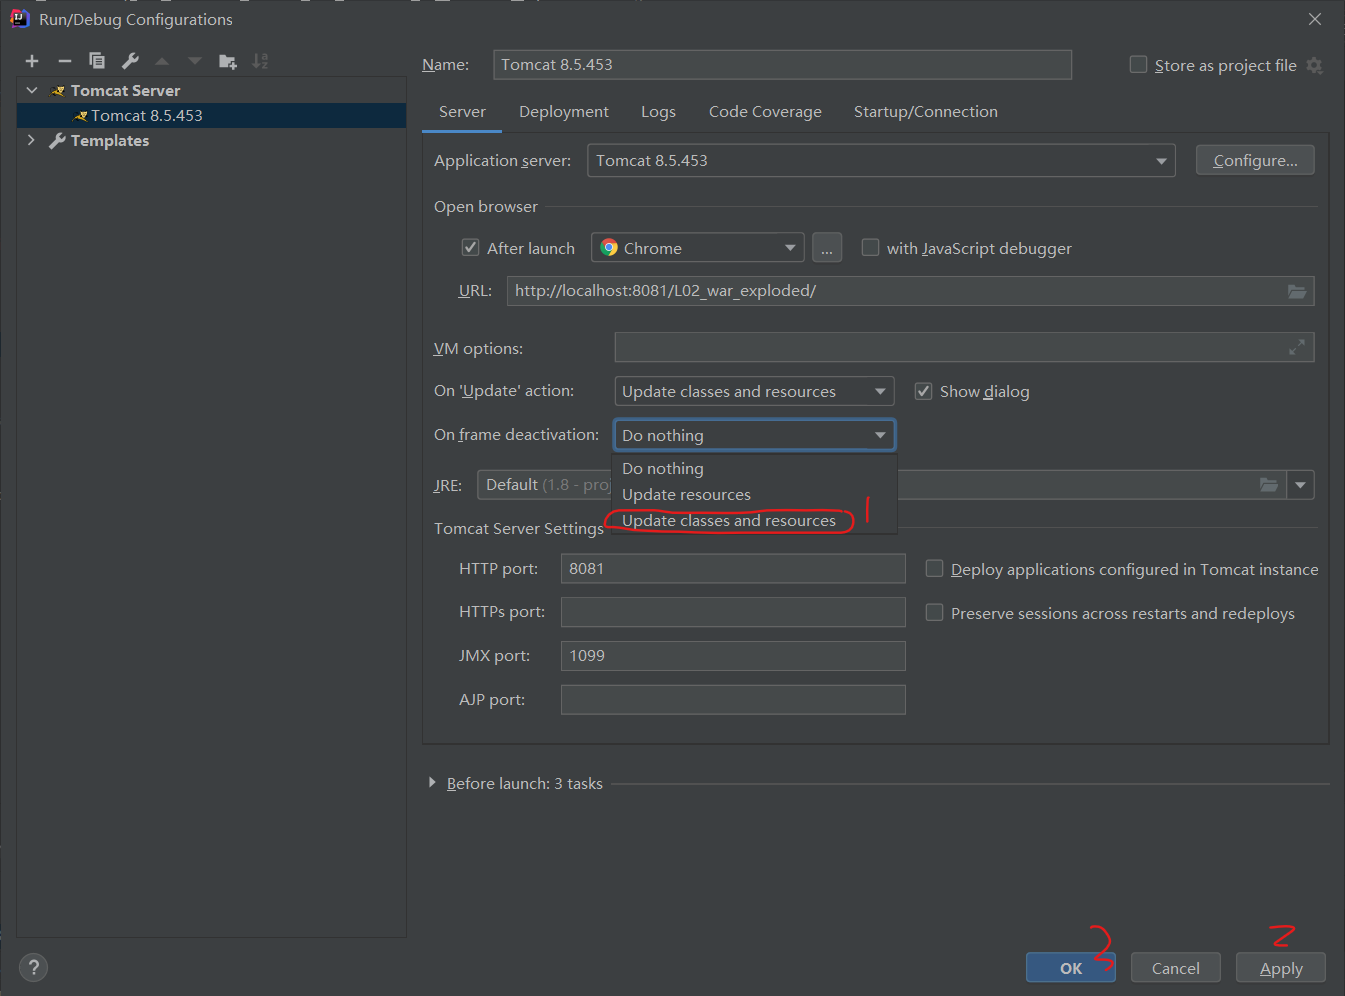This screenshot has height=996, width=1345.
Task: Open On 'Update' action dropdown
Action: (754, 391)
